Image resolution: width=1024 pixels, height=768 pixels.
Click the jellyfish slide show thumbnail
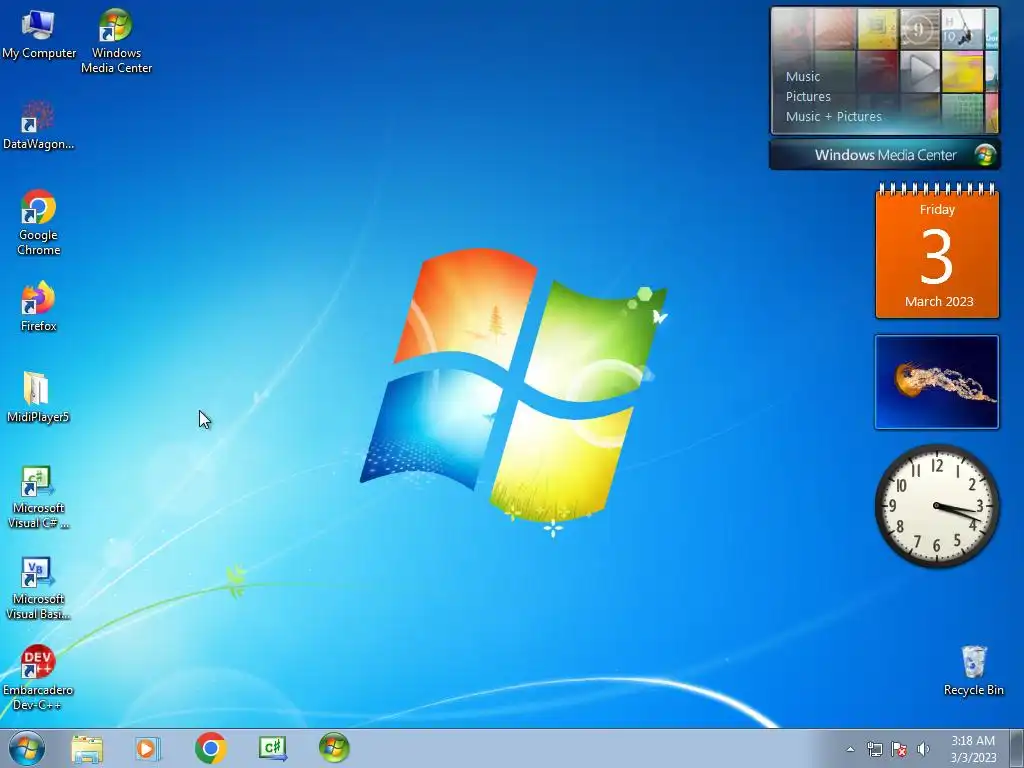pos(937,382)
